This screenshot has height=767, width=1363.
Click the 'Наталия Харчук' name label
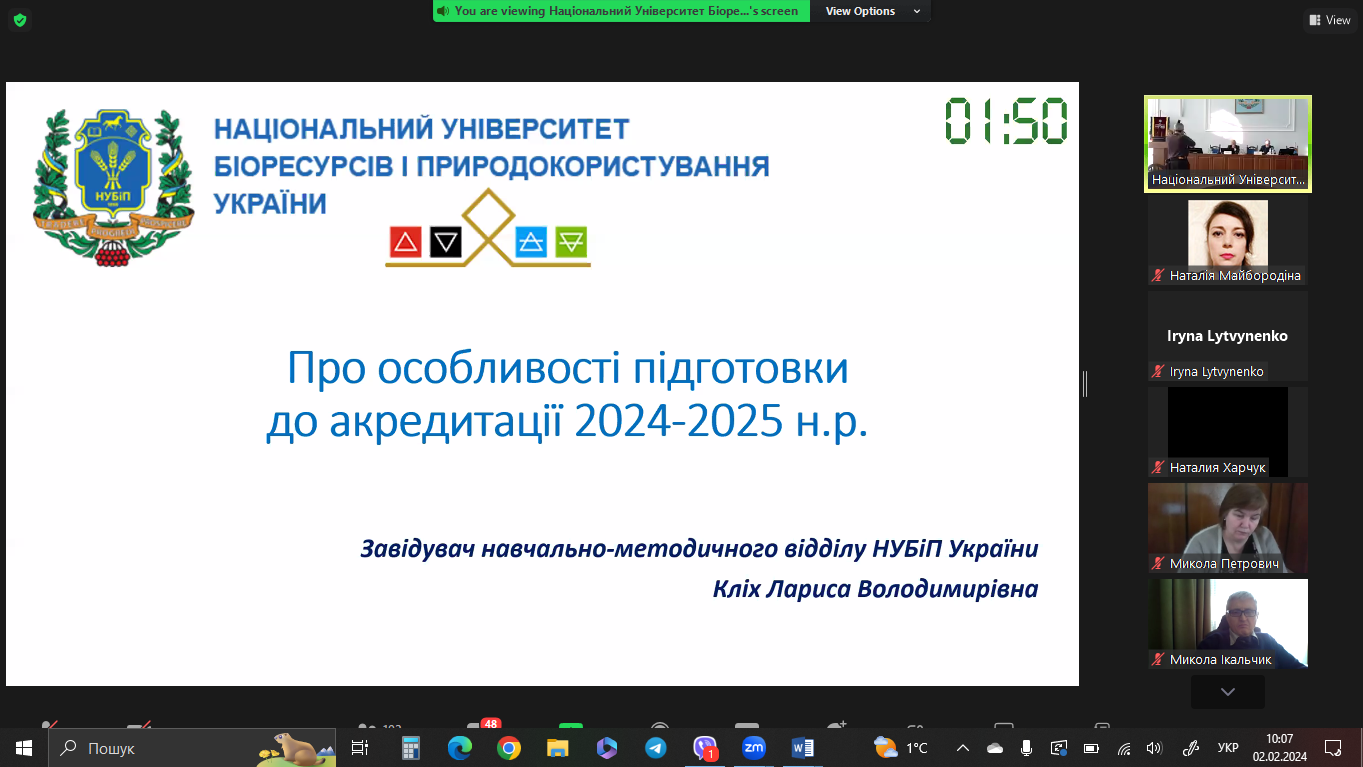[x=1217, y=467]
